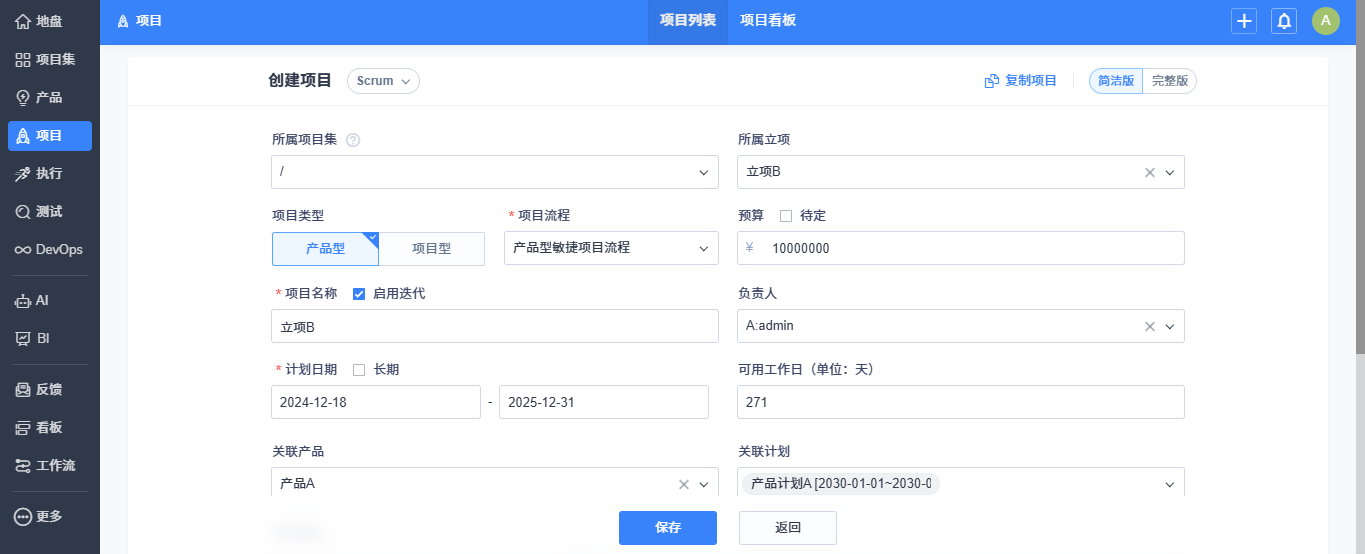Switch to the 项目看板 tab
The image size is (1365, 554).
pos(768,22)
